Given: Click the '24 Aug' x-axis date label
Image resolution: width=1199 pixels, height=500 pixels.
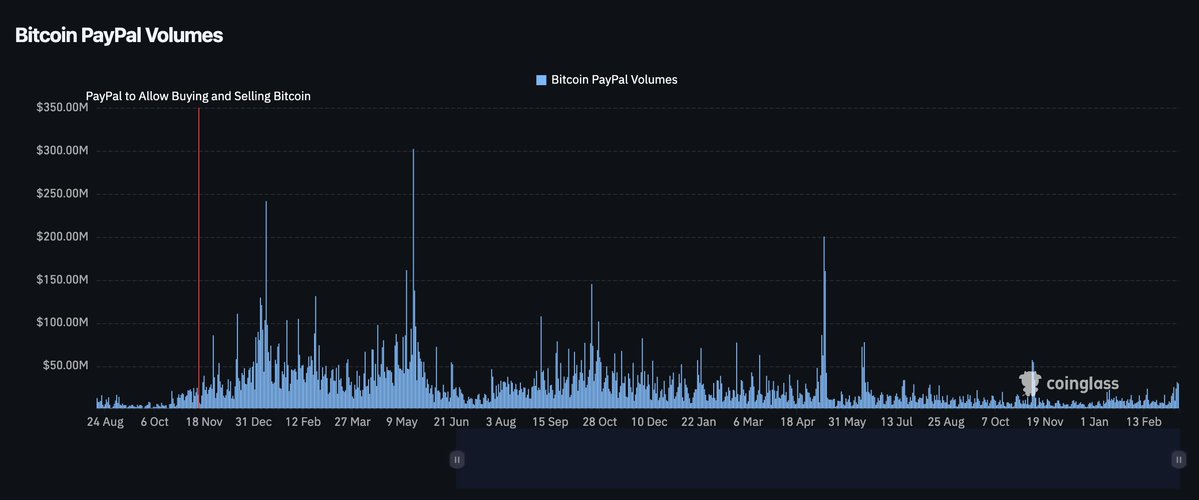Looking at the screenshot, I should [x=105, y=422].
